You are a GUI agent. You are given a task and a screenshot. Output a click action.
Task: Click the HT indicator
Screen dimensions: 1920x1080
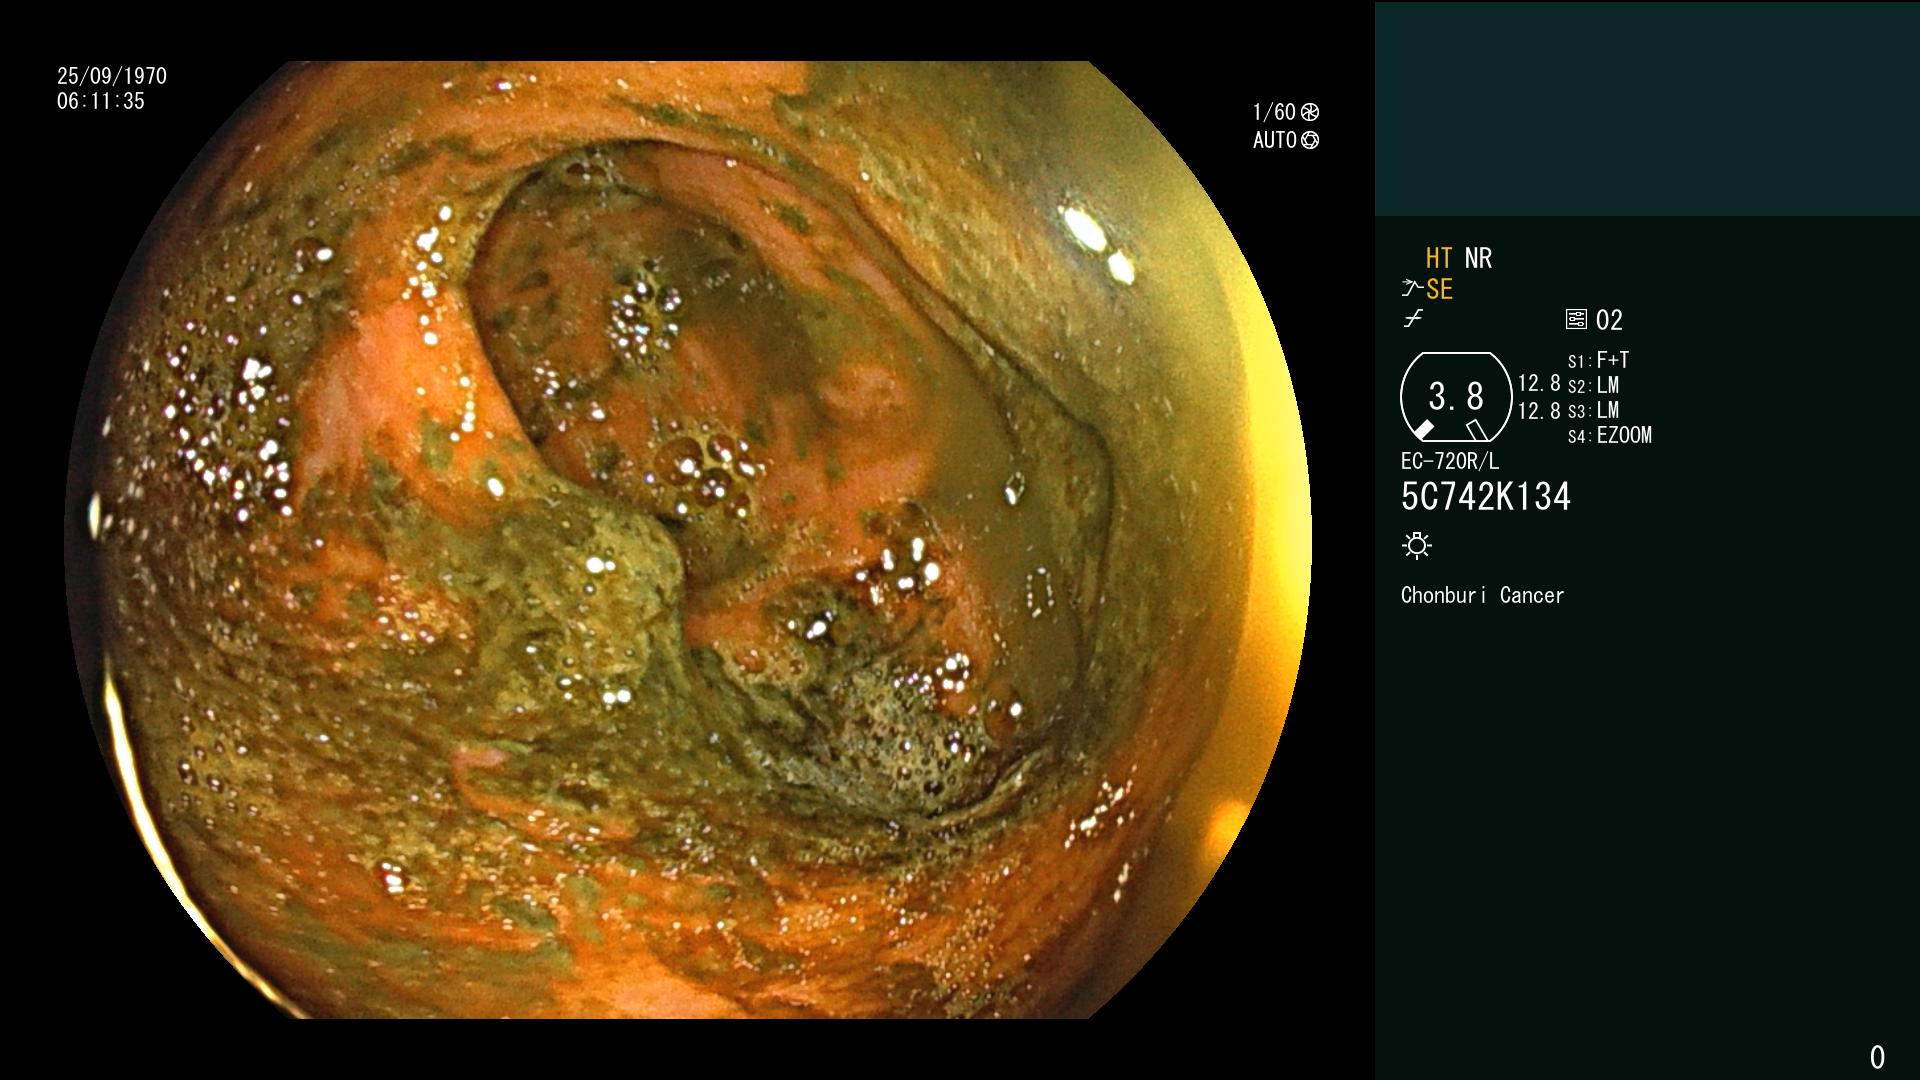tap(1439, 258)
